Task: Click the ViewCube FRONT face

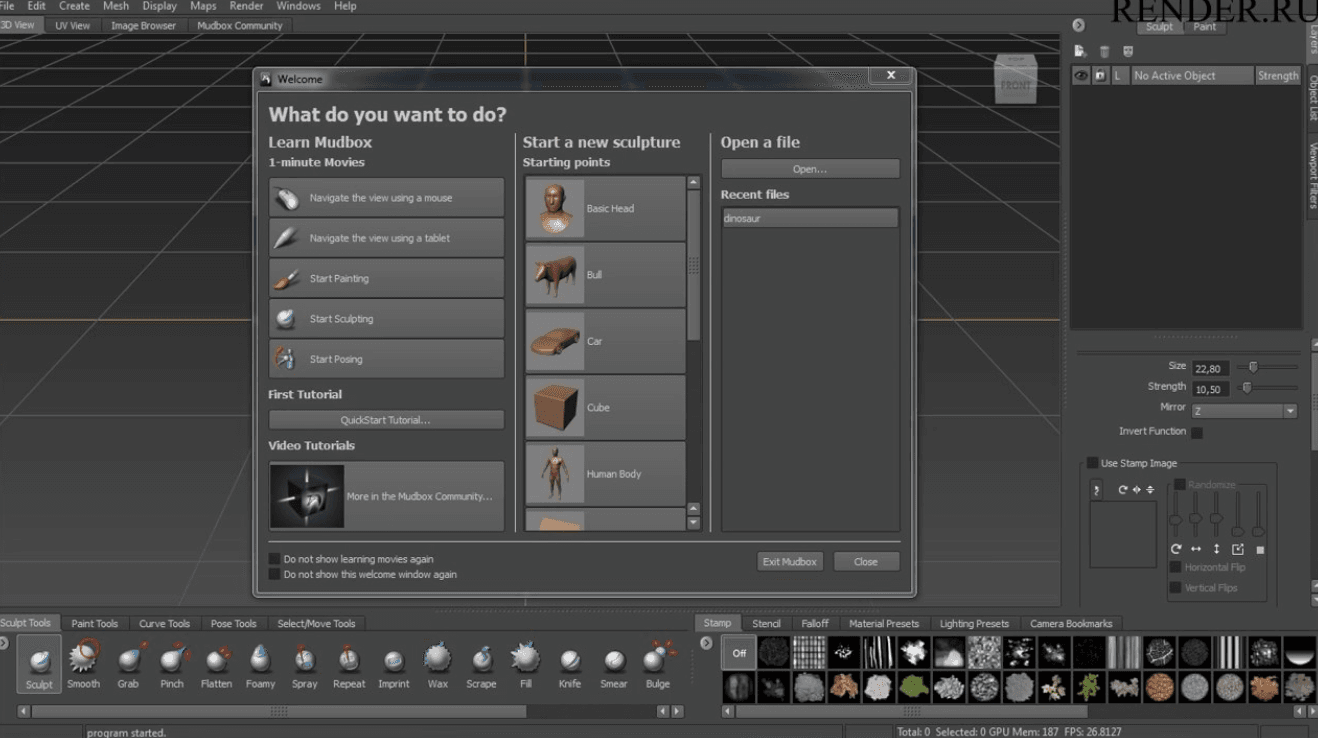Action: coord(1015,84)
